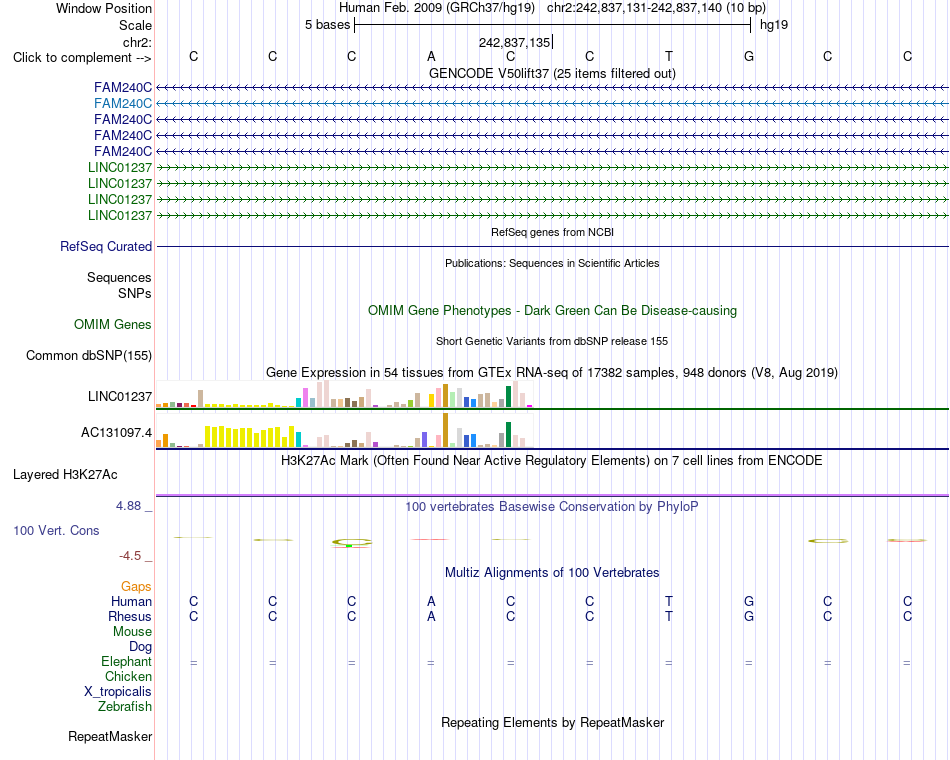Open the LINC01237 GTEx expression bar chart

[344, 394]
